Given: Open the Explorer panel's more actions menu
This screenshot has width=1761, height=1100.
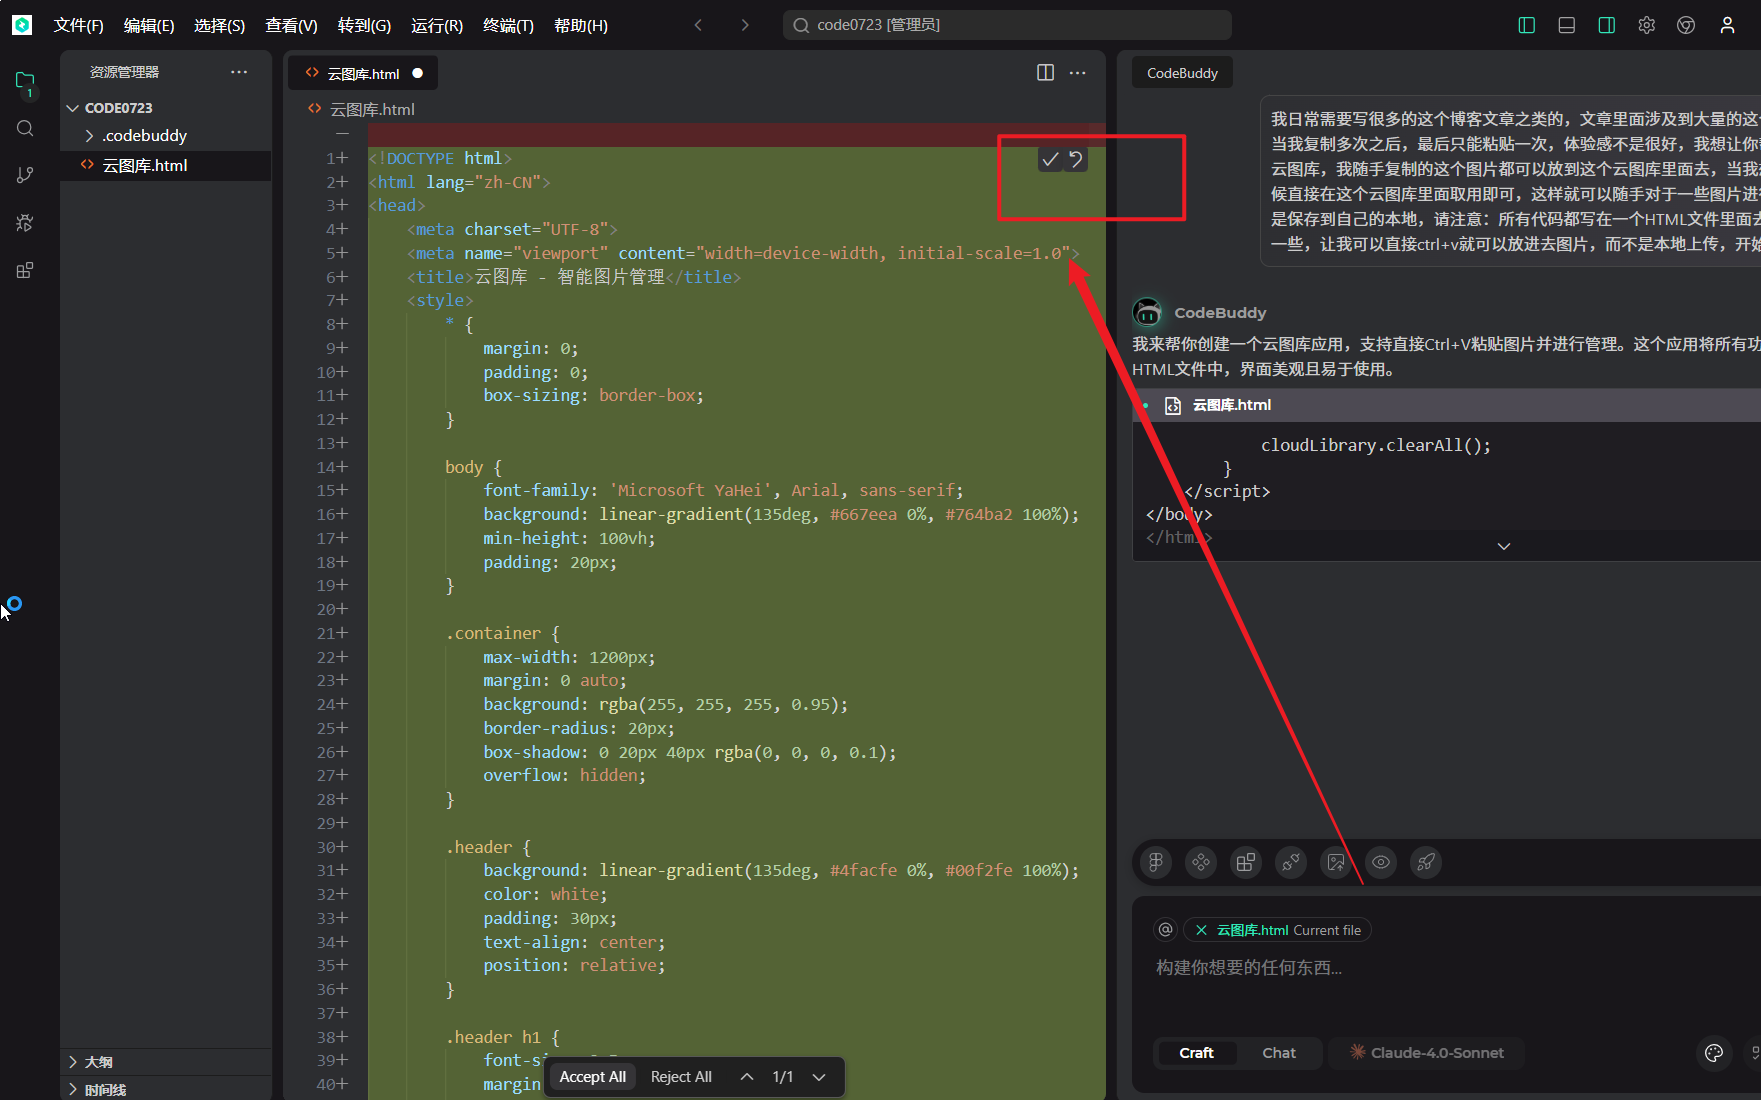Looking at the screenshot, I should point(239,72).
